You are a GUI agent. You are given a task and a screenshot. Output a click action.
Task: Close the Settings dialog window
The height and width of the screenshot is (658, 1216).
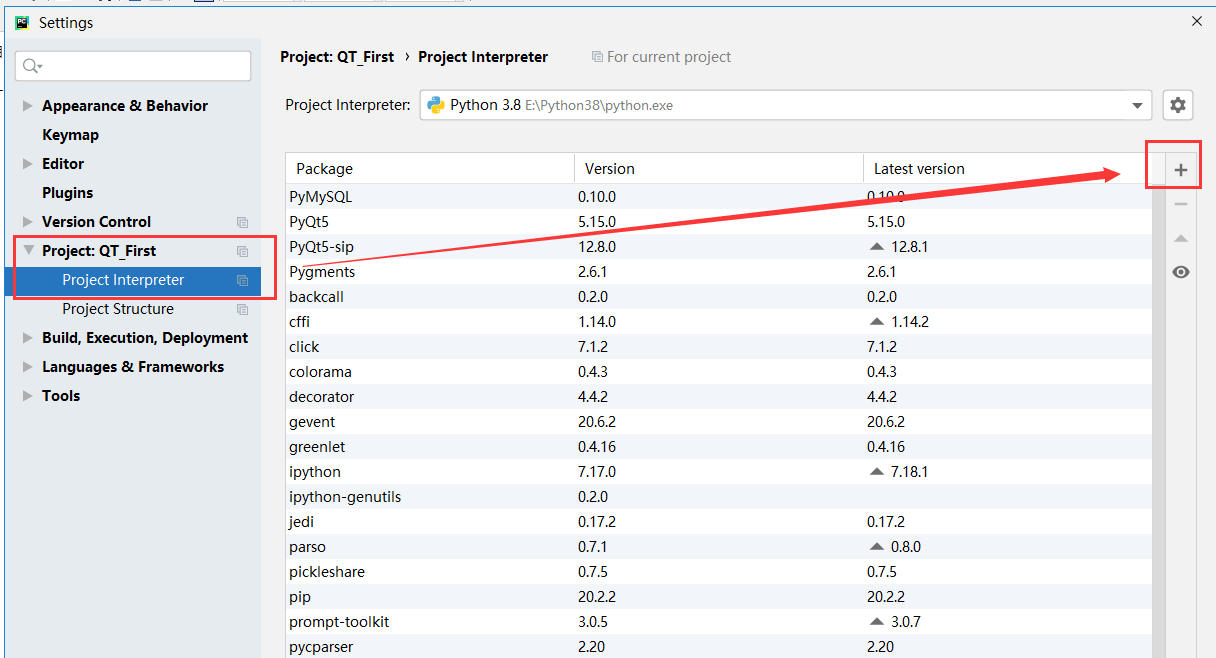point(1196,21)
